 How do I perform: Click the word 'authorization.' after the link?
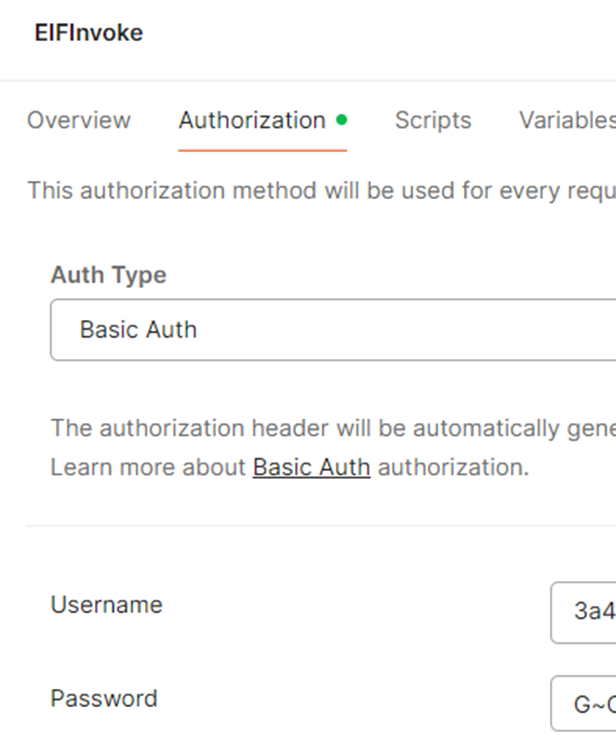point(453,467)
